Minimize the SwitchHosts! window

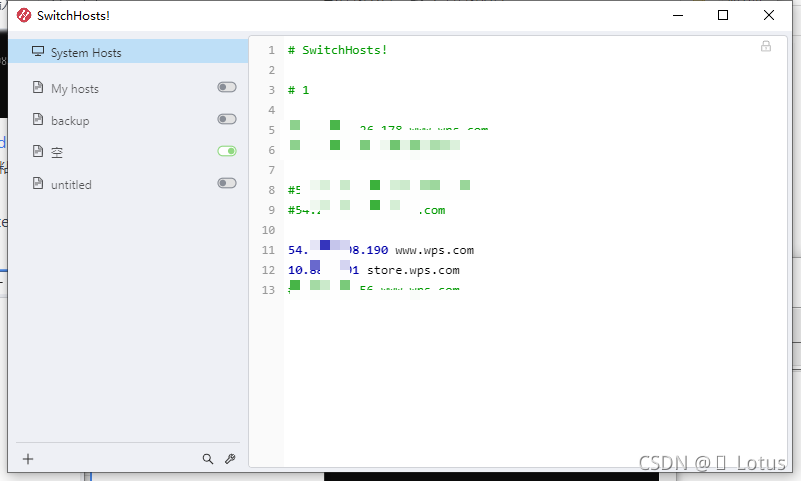(x=678, y=15)
